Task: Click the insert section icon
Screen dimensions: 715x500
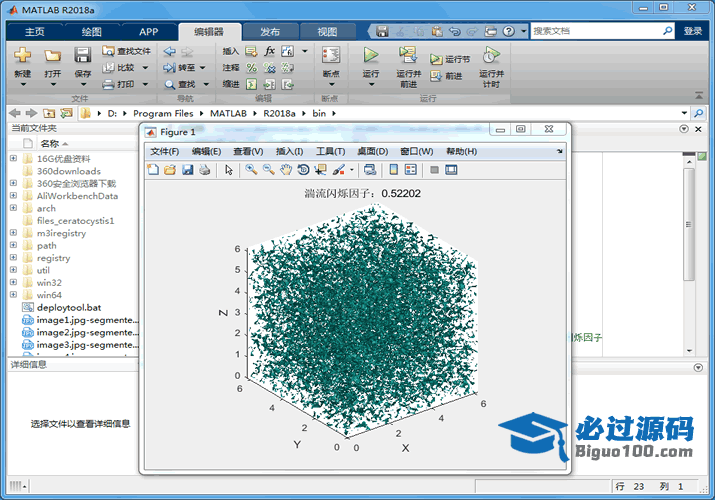Action: tap(251, 51)
